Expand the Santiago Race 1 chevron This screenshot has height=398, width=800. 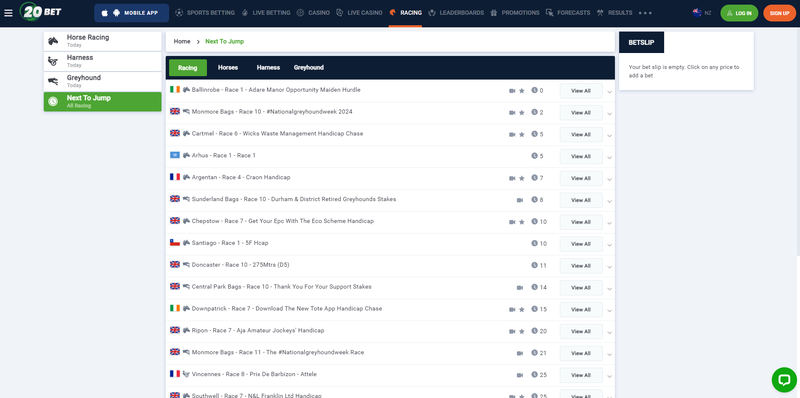pos(609,245)
